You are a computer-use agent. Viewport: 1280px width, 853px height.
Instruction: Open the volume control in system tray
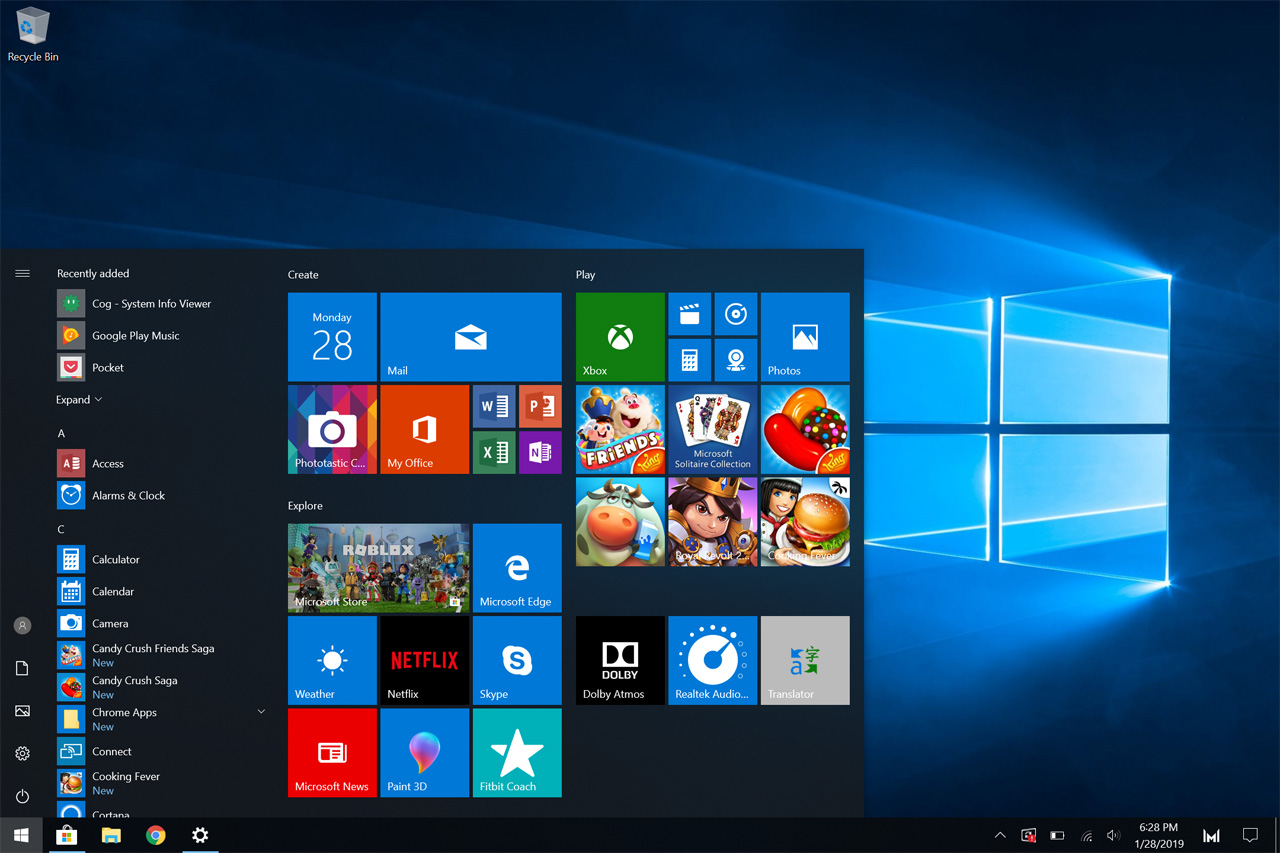[x=1113, y=835]
